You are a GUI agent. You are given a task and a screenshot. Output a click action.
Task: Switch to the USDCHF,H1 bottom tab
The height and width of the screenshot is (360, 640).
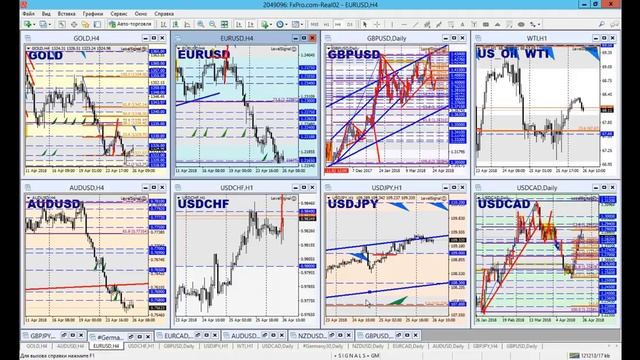[141, 346]
